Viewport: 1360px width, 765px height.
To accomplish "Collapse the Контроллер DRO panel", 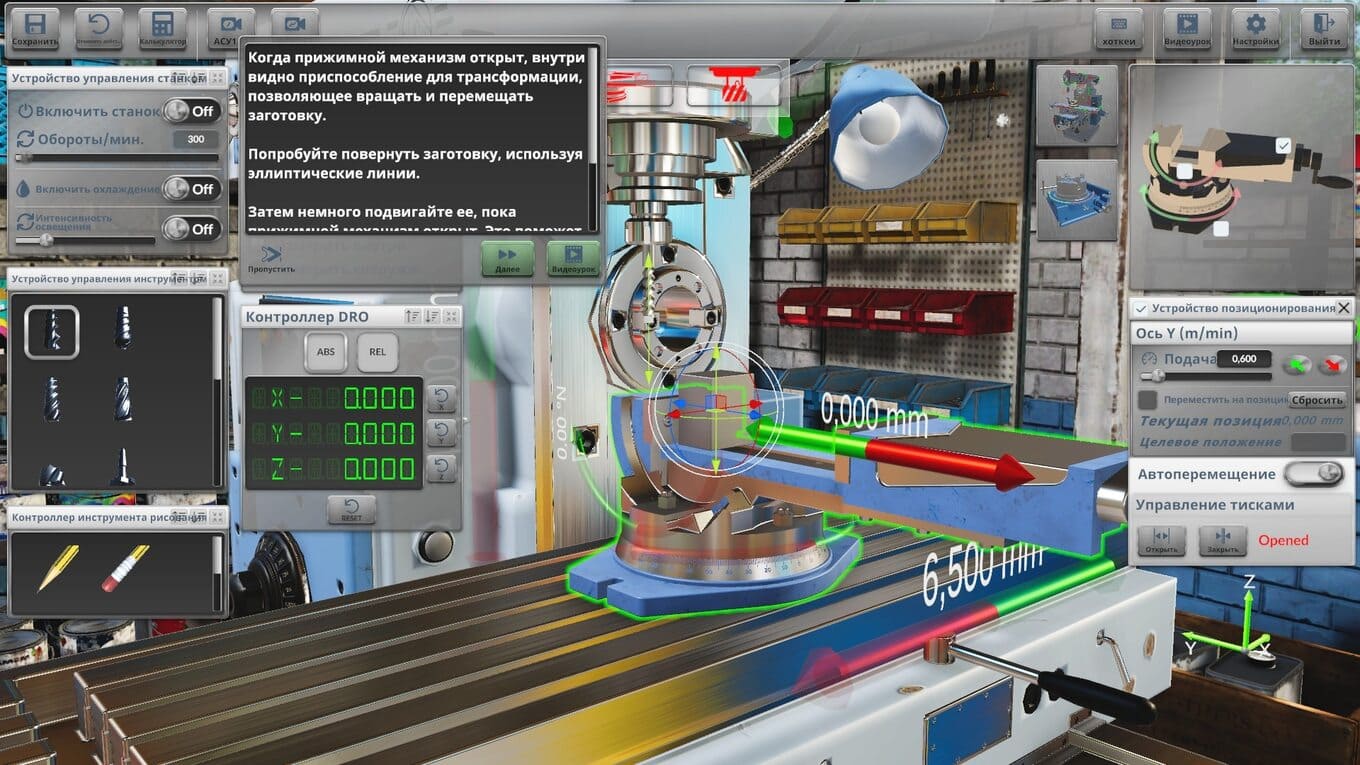I will point(451,317).
